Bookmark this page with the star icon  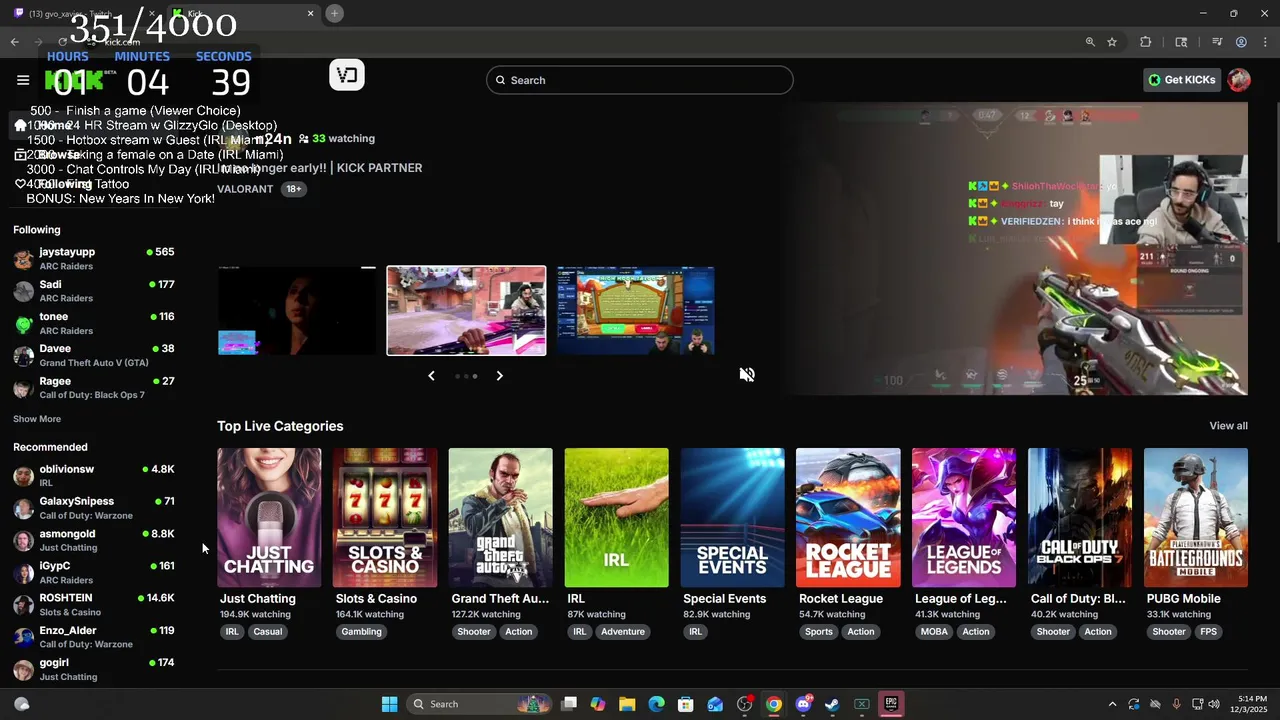(1112, 42)
